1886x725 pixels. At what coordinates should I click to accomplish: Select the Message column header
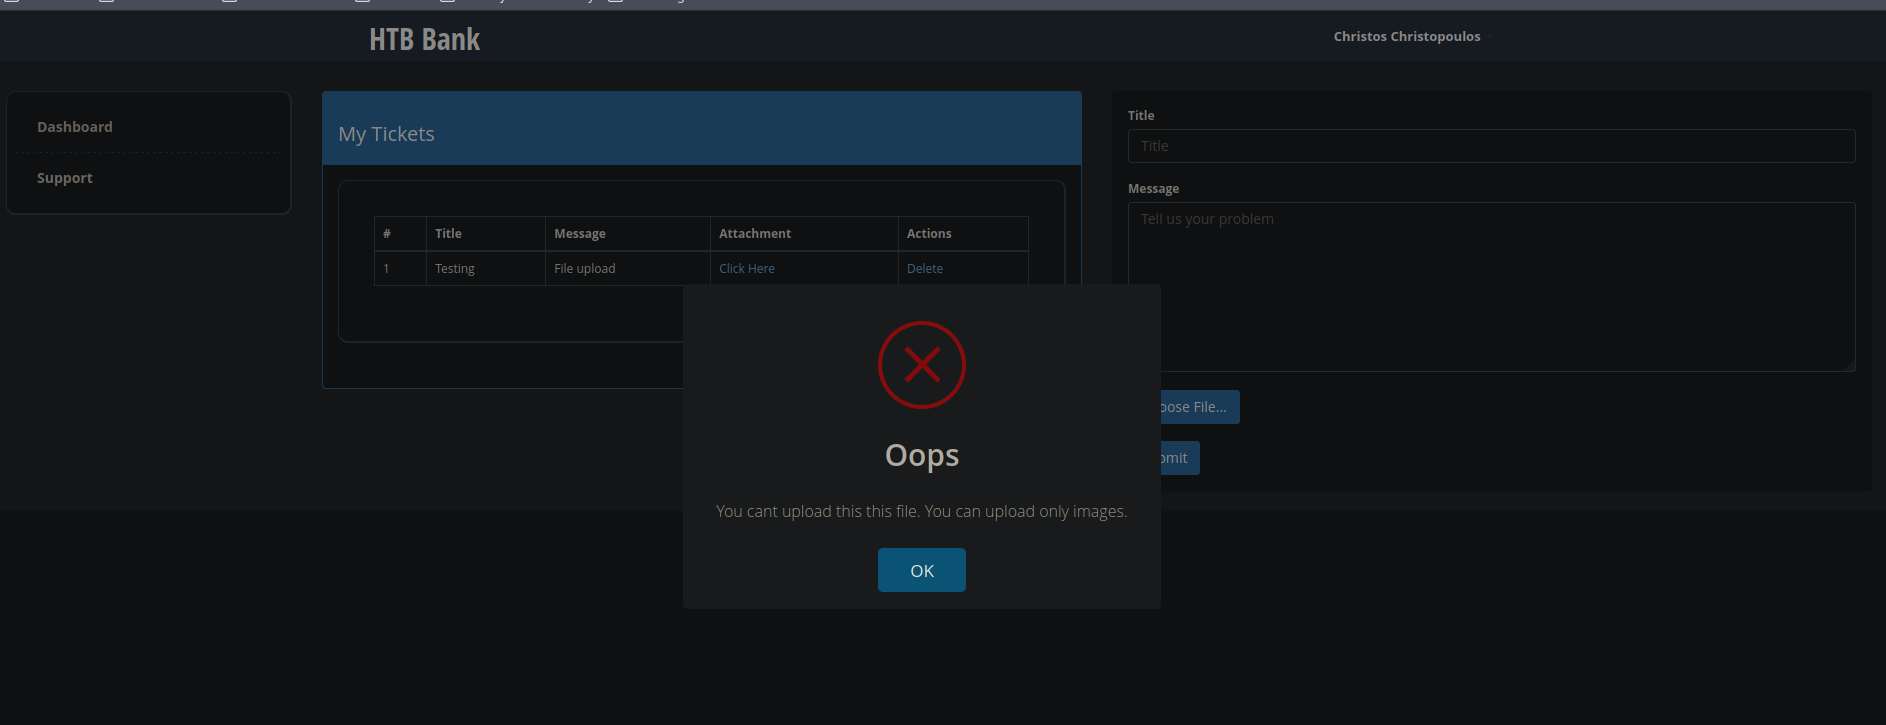(x=580, y=234)
